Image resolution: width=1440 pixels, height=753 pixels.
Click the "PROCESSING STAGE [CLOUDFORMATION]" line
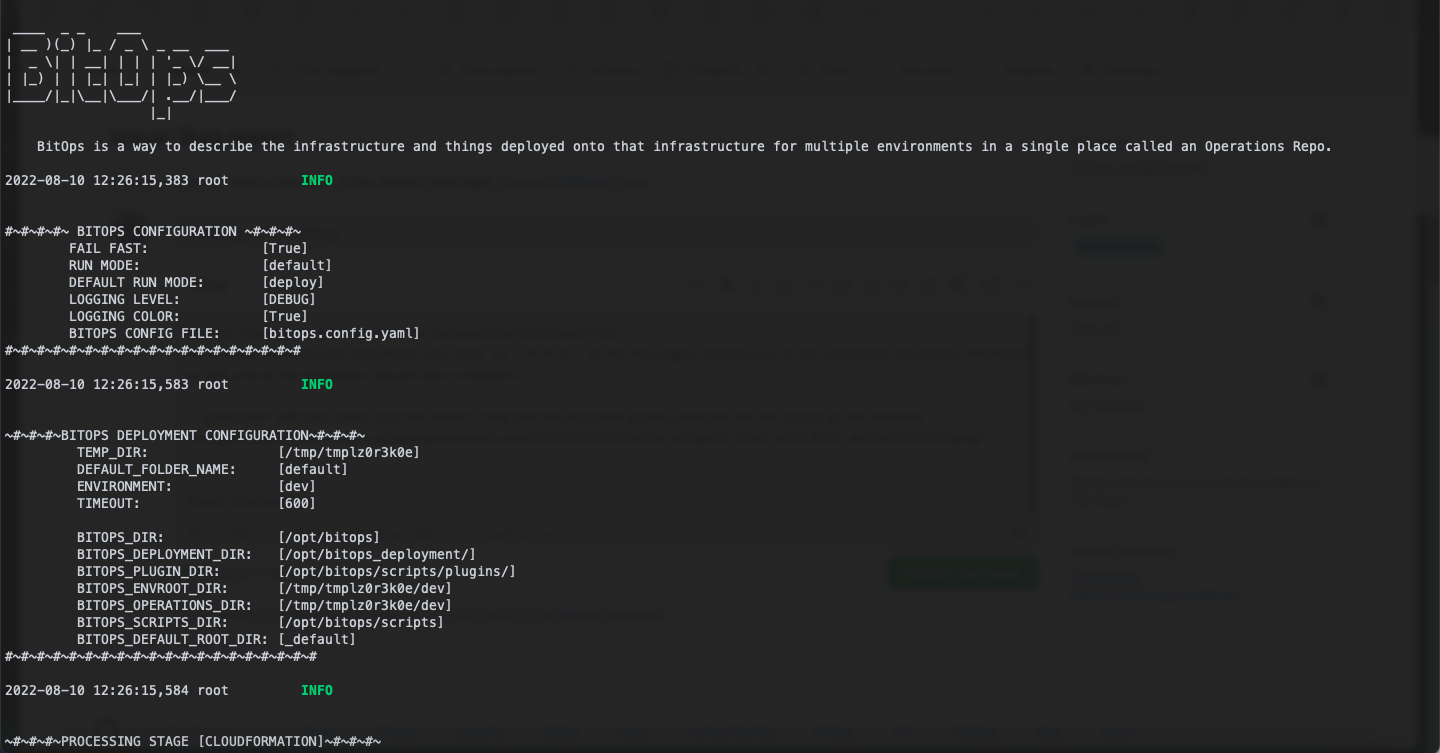(x=193, y=741)
